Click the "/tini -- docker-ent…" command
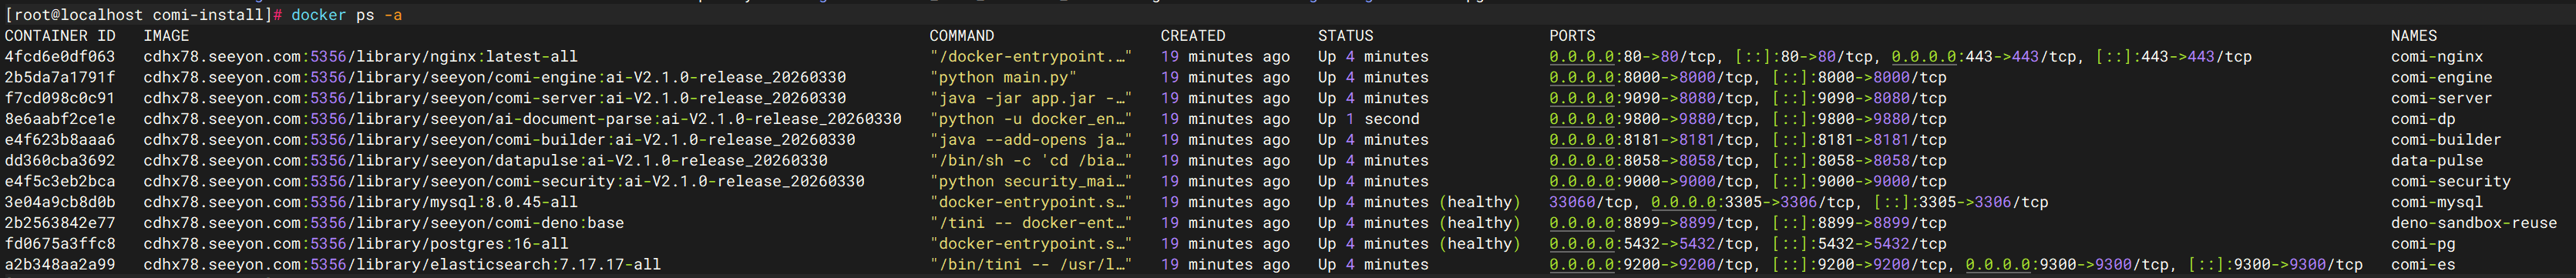Viewport: 2576px width, 278px height. 1031,223
